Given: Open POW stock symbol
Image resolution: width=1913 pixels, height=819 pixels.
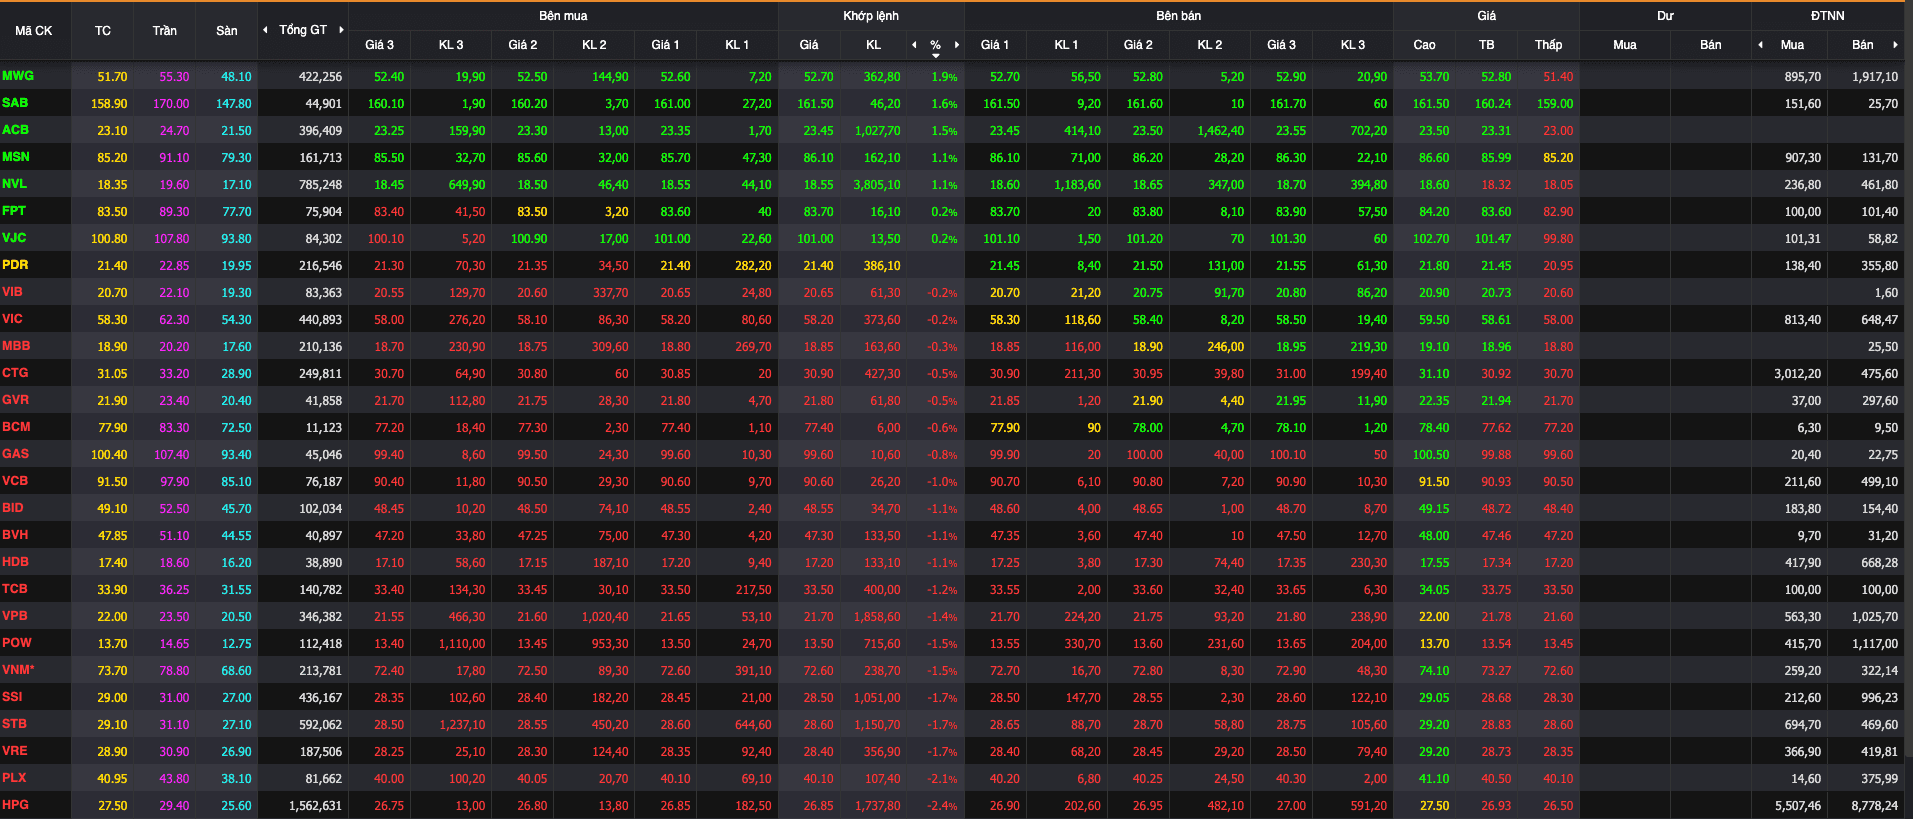Looking at the screenshot, I should point(17,643).
